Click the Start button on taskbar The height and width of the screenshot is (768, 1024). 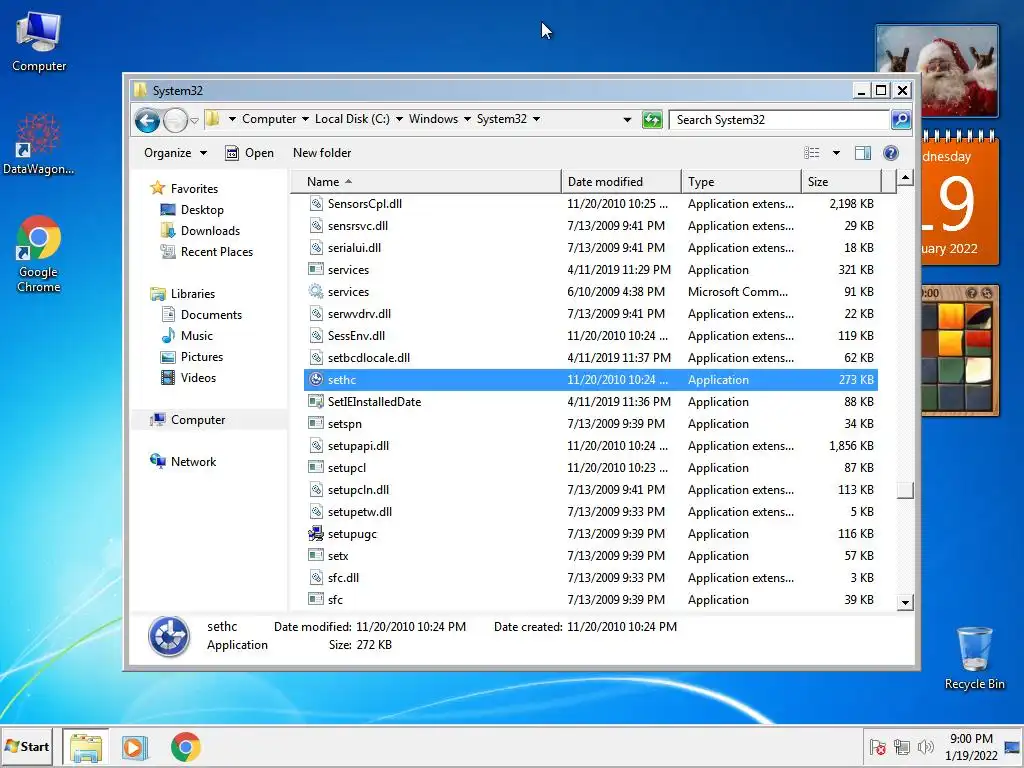click(27, 746)
